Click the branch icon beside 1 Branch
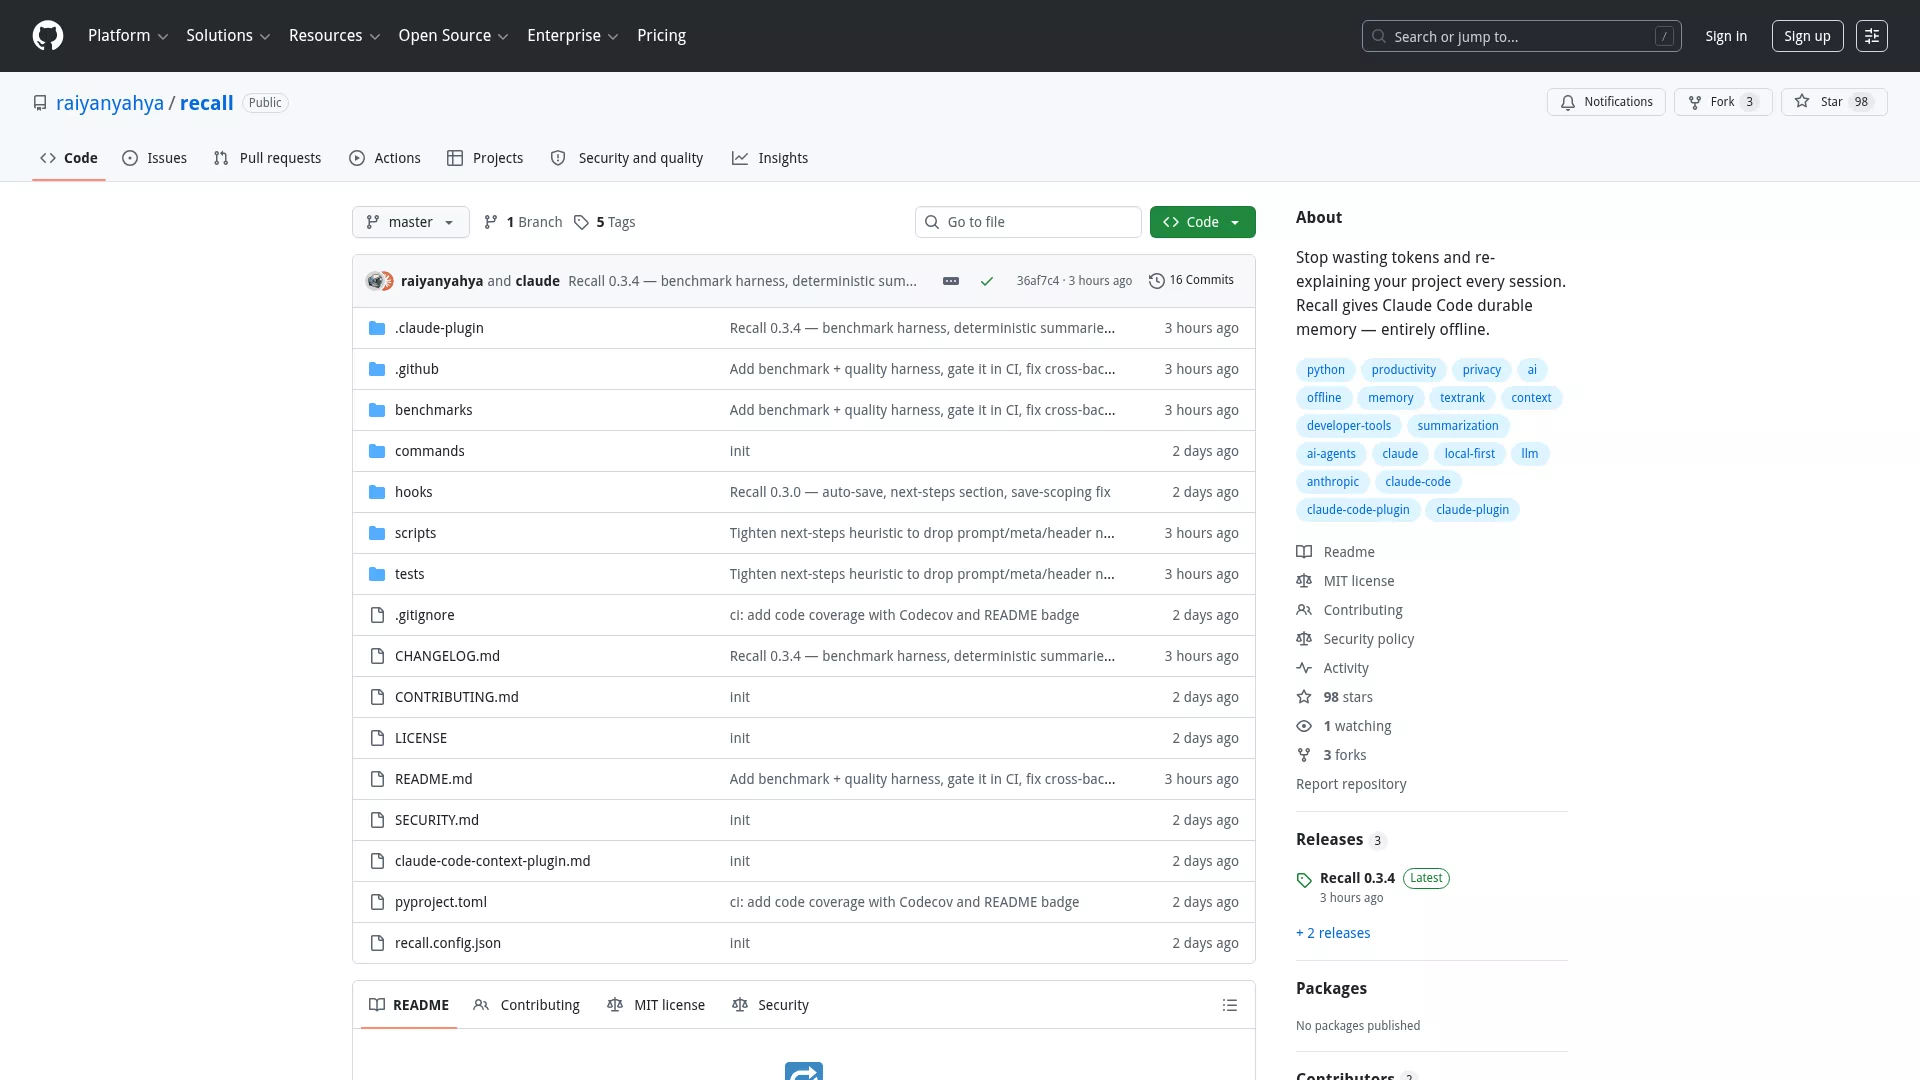 491,222
